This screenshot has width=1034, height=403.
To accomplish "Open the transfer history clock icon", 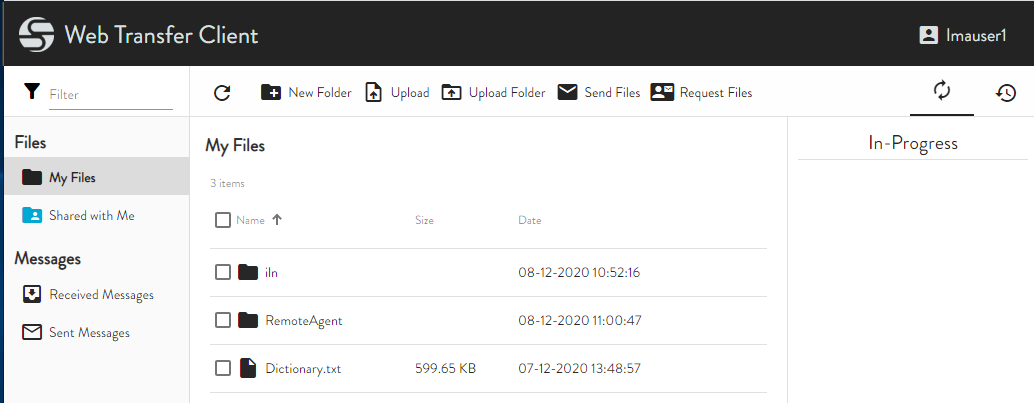I will [x=1005, y=93].
